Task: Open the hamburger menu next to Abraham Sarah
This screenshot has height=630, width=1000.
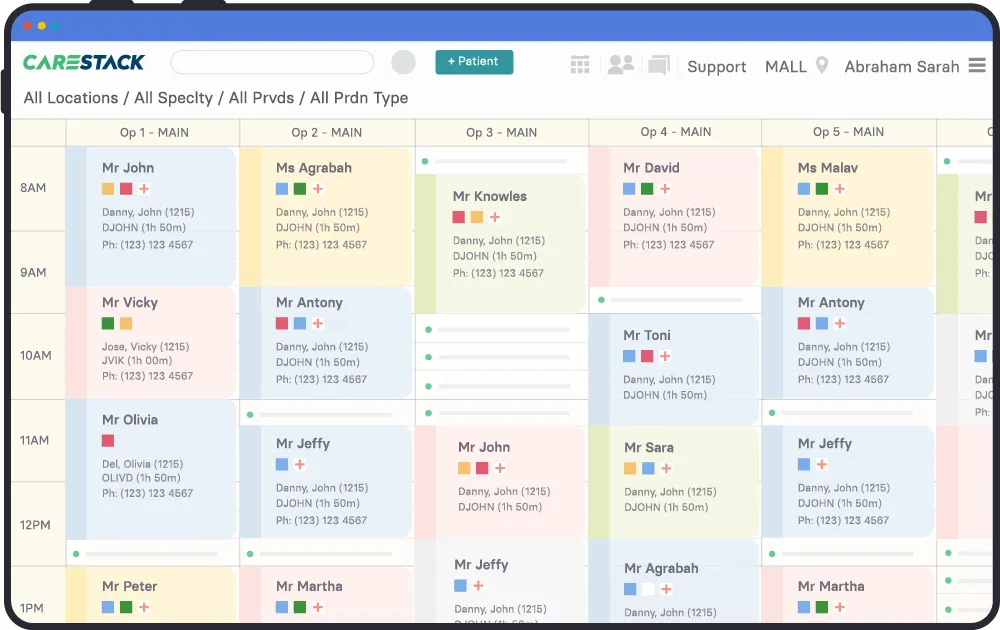Action: (977, 66)
